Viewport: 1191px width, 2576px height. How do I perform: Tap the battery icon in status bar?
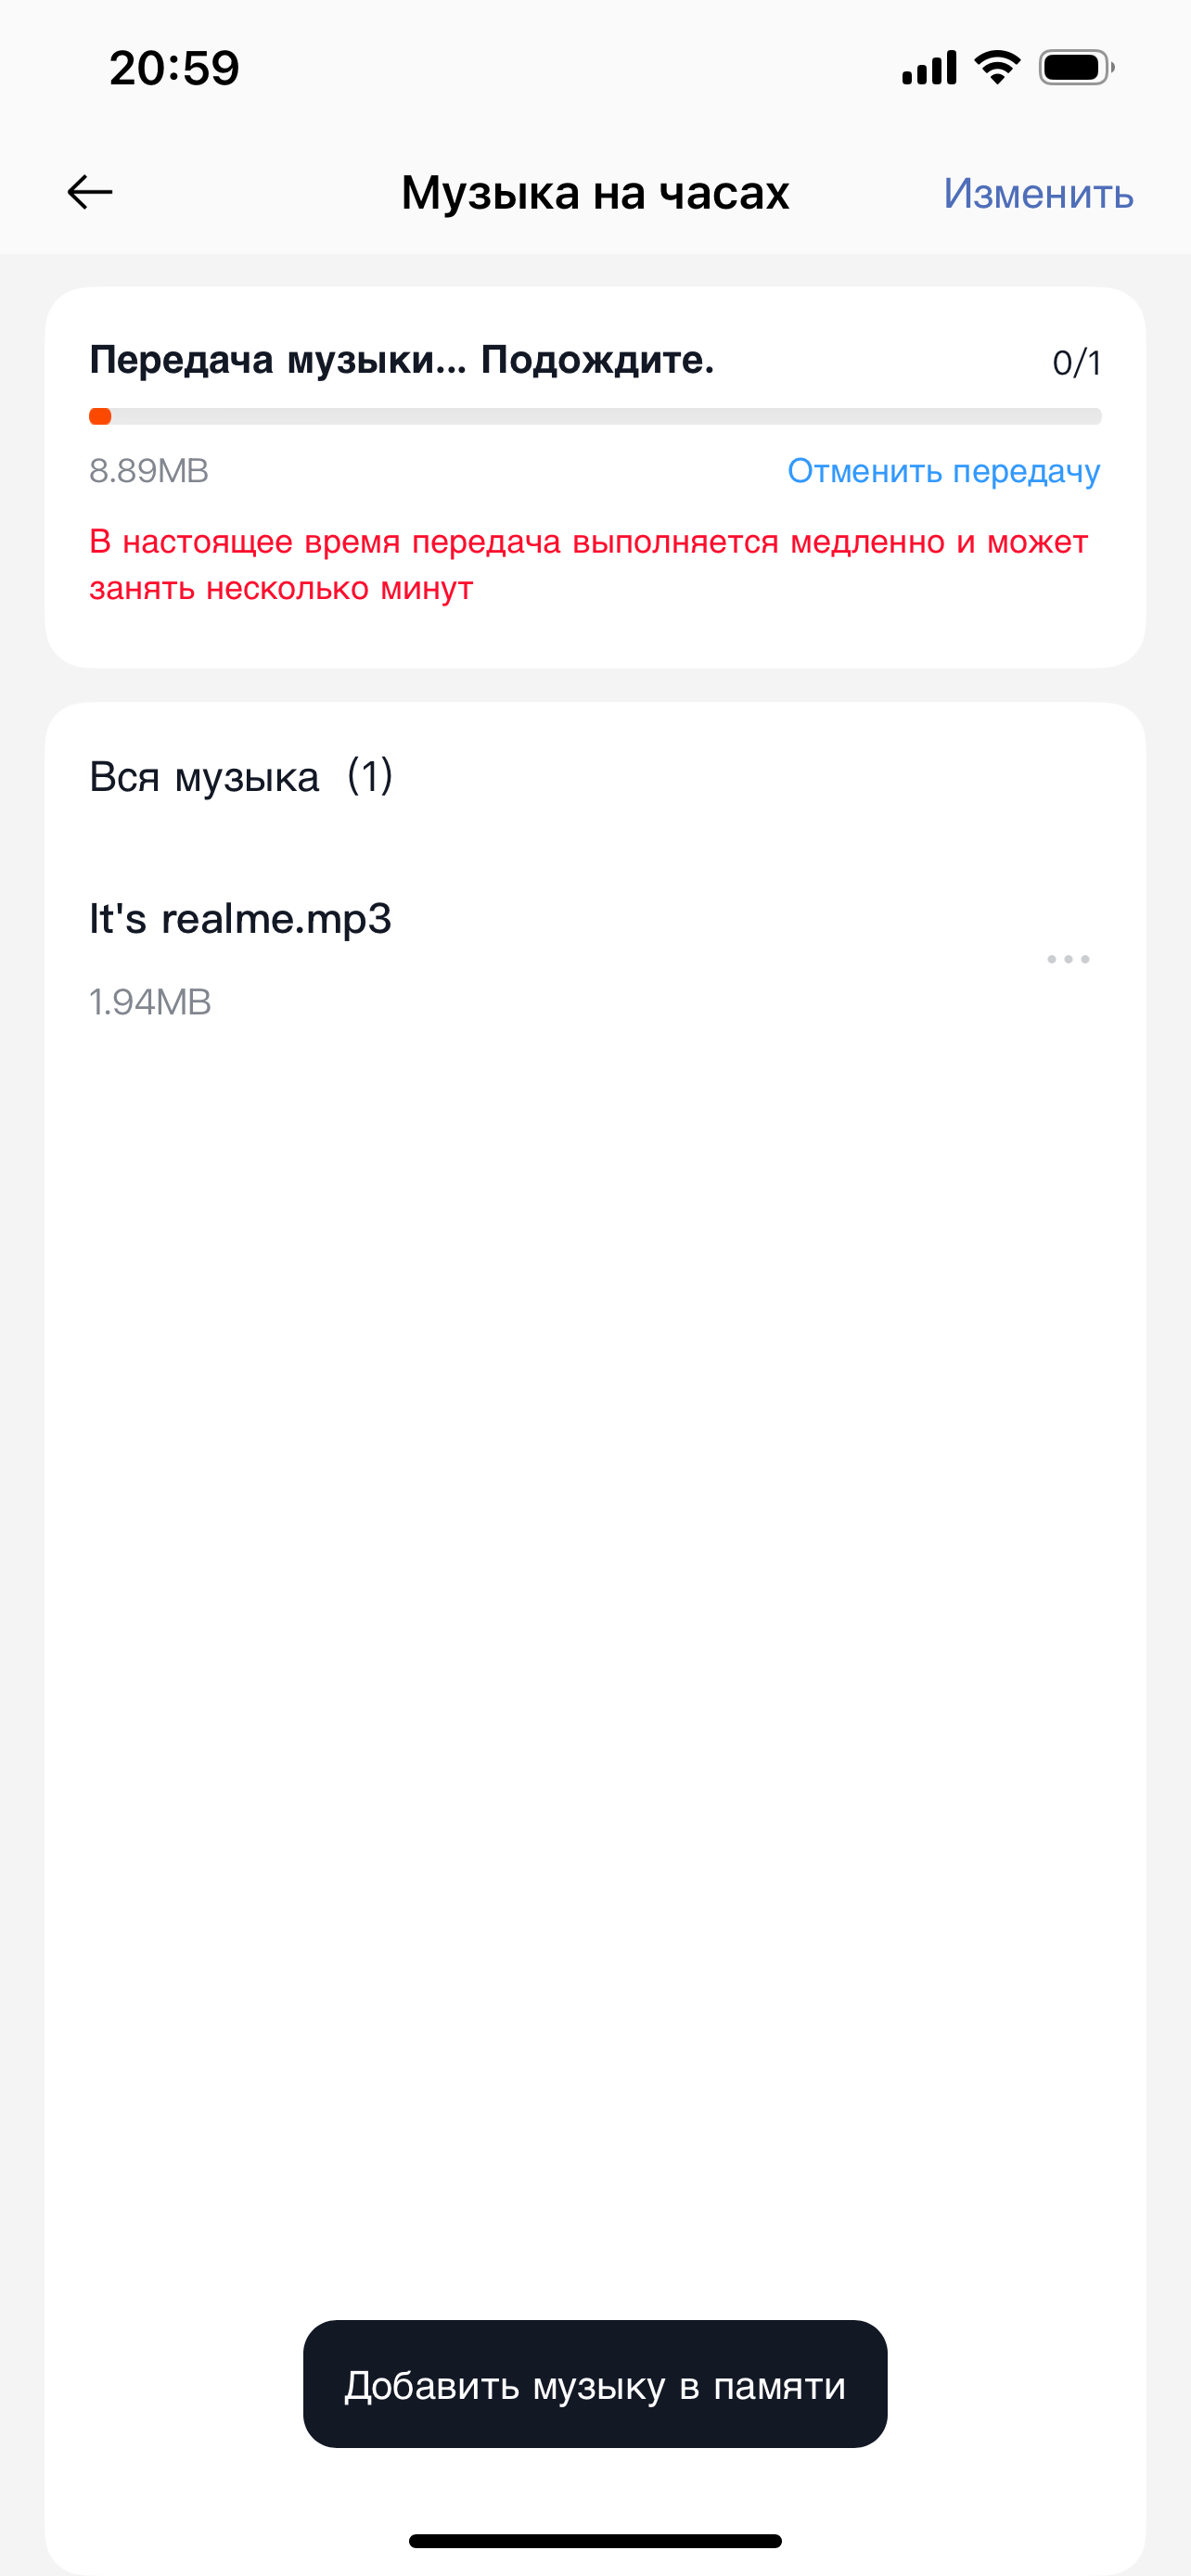[1075, 68]
